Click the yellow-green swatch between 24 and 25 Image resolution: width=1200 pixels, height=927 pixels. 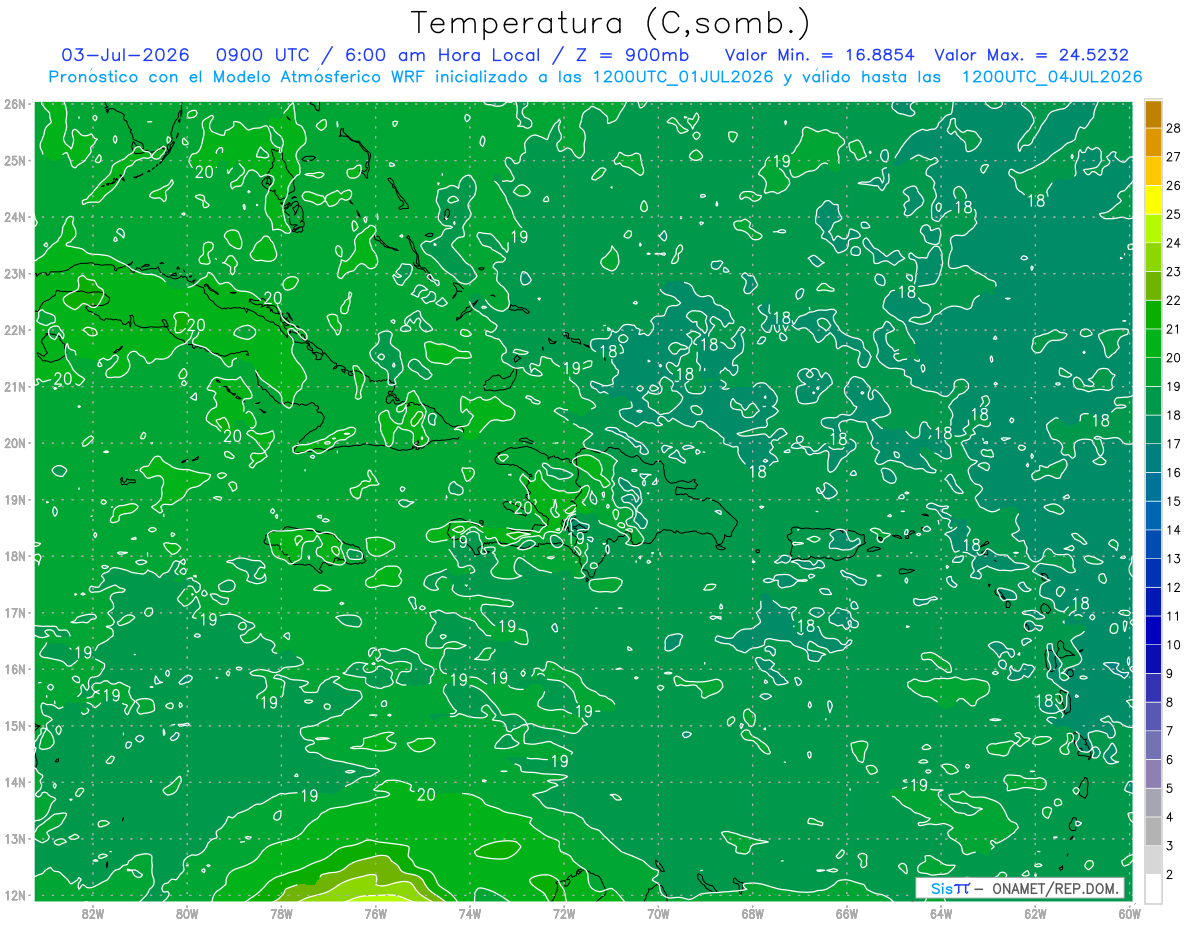coord(1153,229)
